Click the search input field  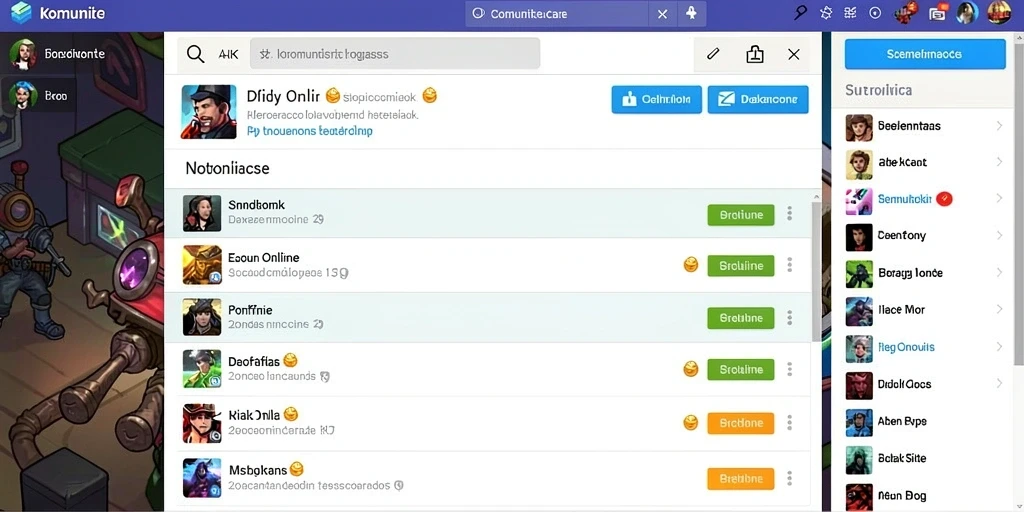[x=394, y=54]
